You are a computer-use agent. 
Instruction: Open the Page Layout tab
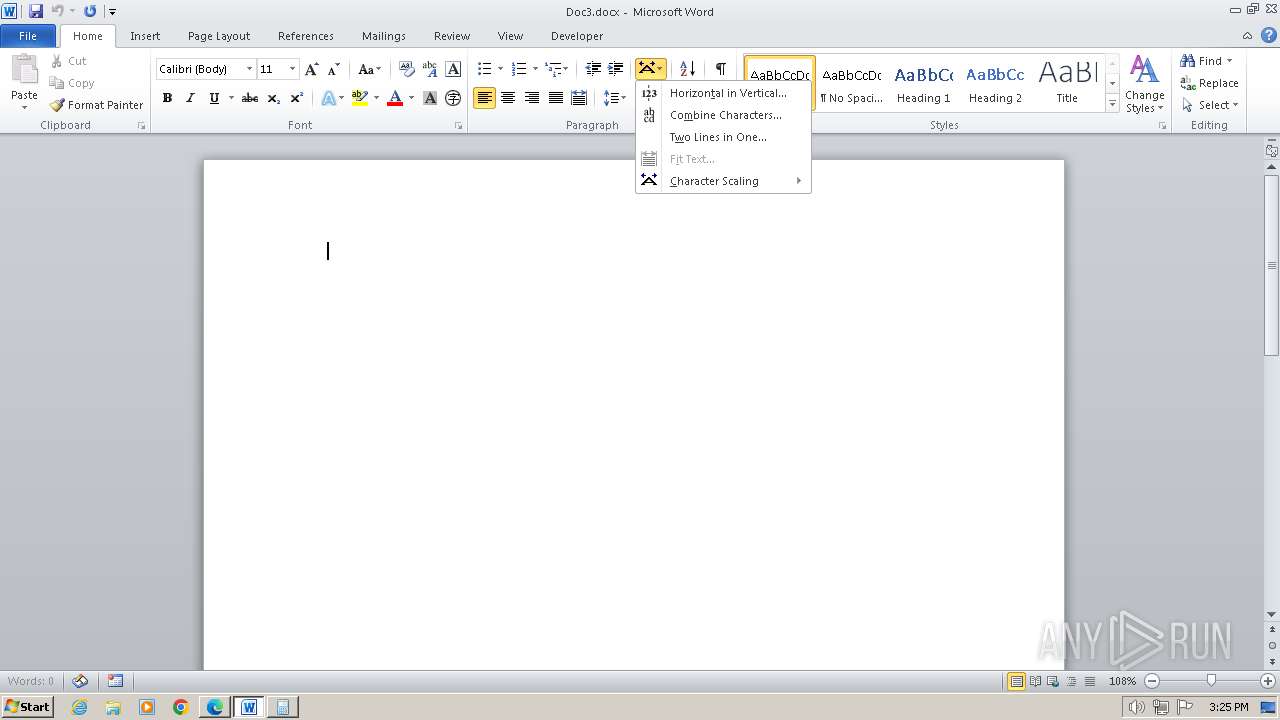[x=219, y=36]
